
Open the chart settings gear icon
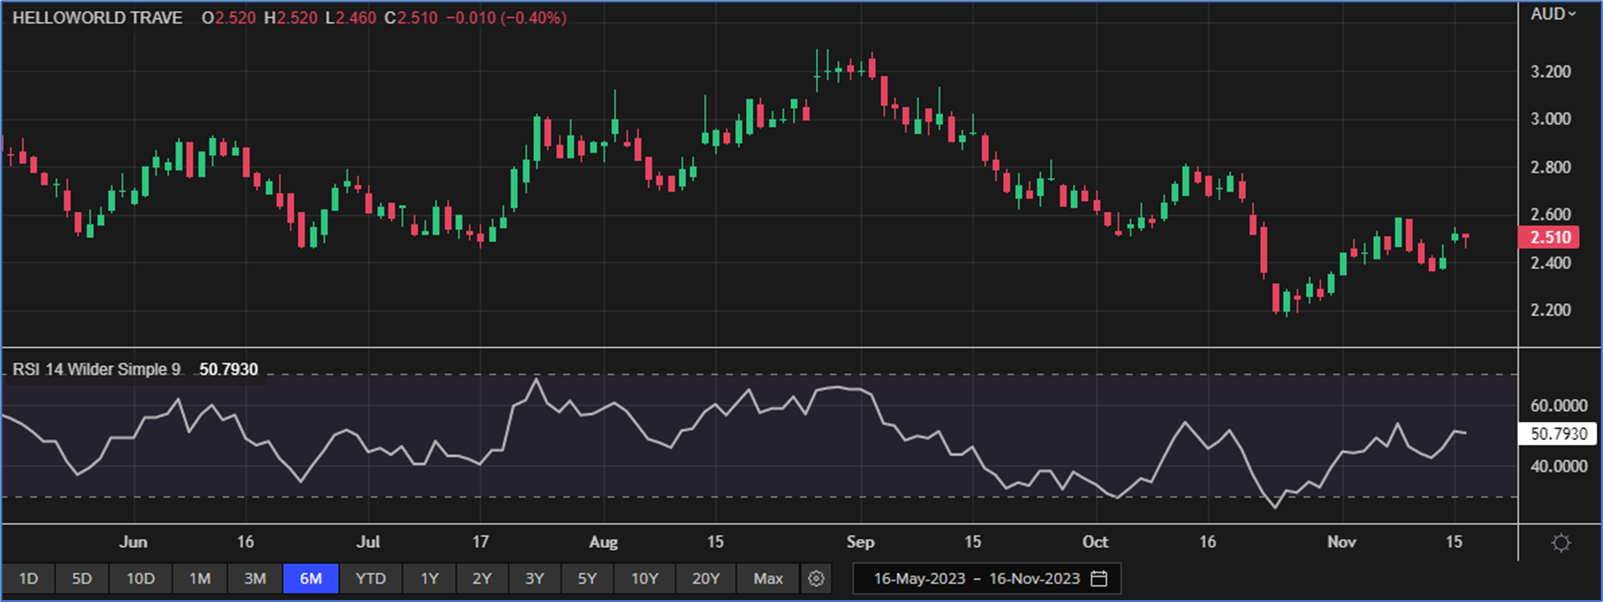click(816, 579)
